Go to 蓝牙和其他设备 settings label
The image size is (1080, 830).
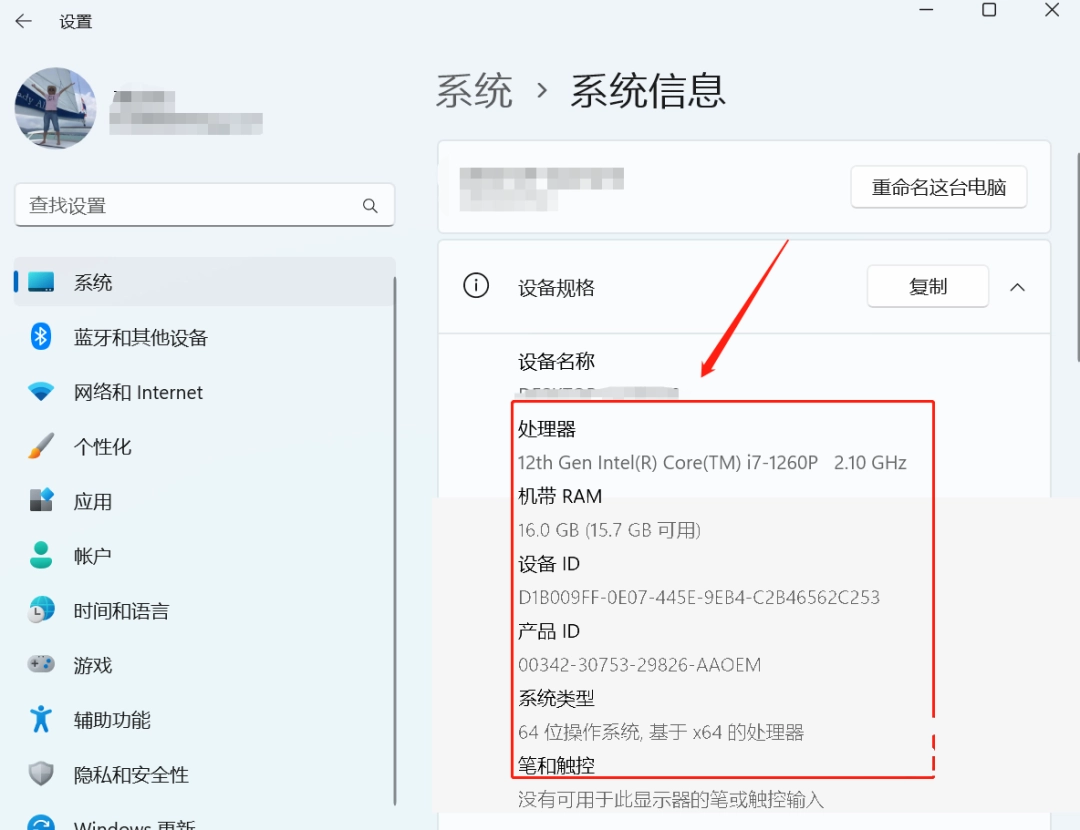[x=141, y=338]
